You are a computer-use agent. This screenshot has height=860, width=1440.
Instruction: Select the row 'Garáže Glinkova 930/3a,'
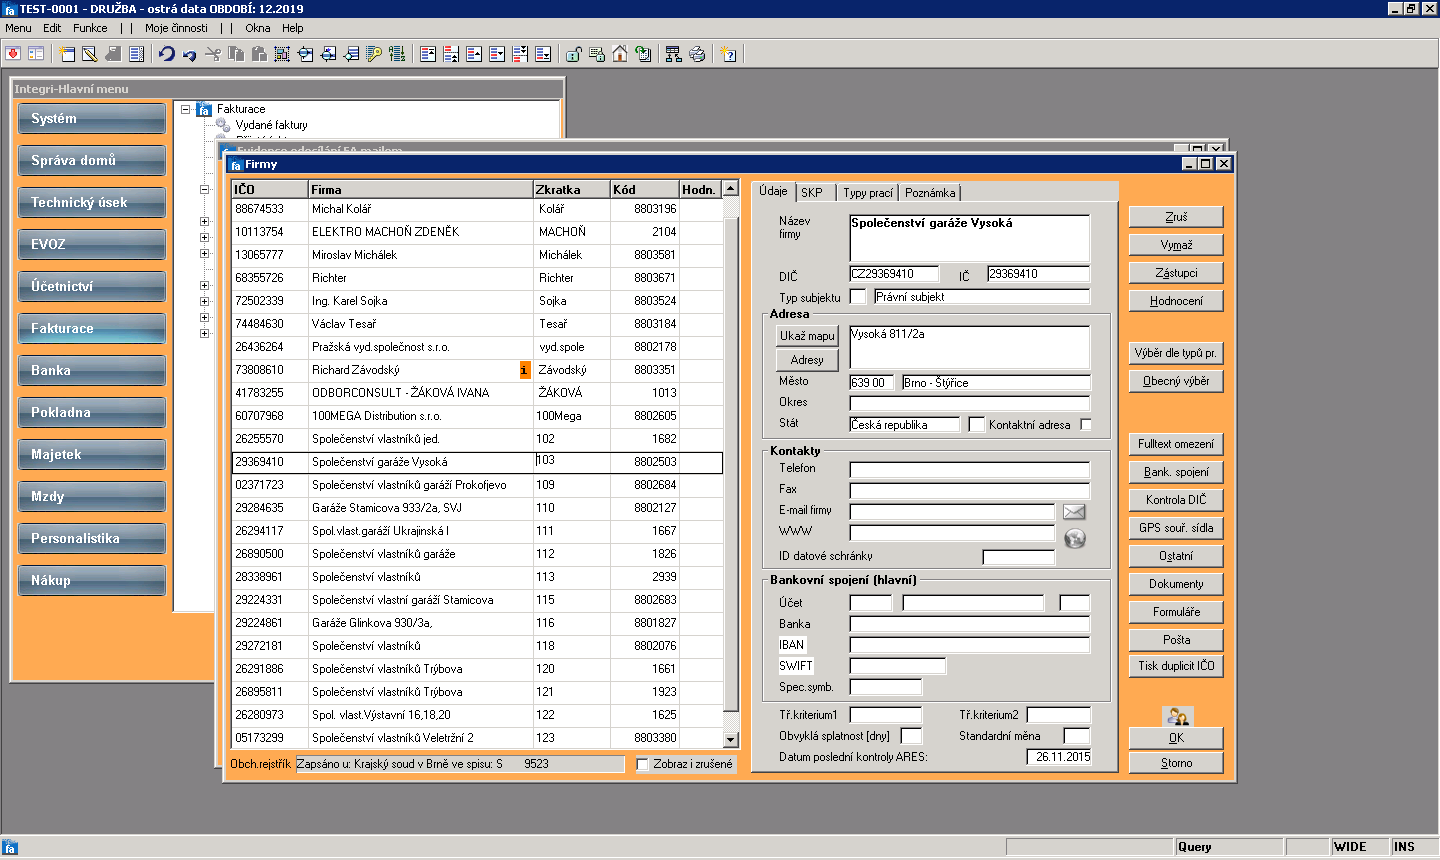(477, 623)
